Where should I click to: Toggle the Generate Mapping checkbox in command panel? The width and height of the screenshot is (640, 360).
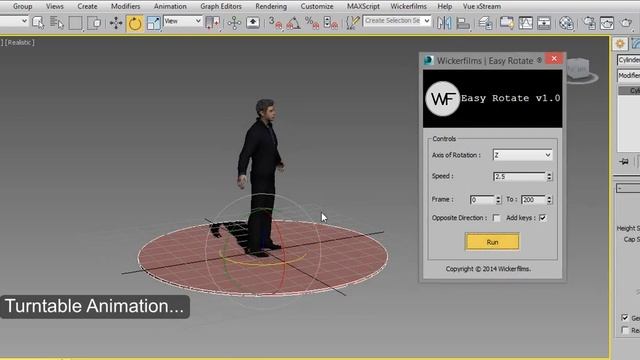[x=625, y=317]
